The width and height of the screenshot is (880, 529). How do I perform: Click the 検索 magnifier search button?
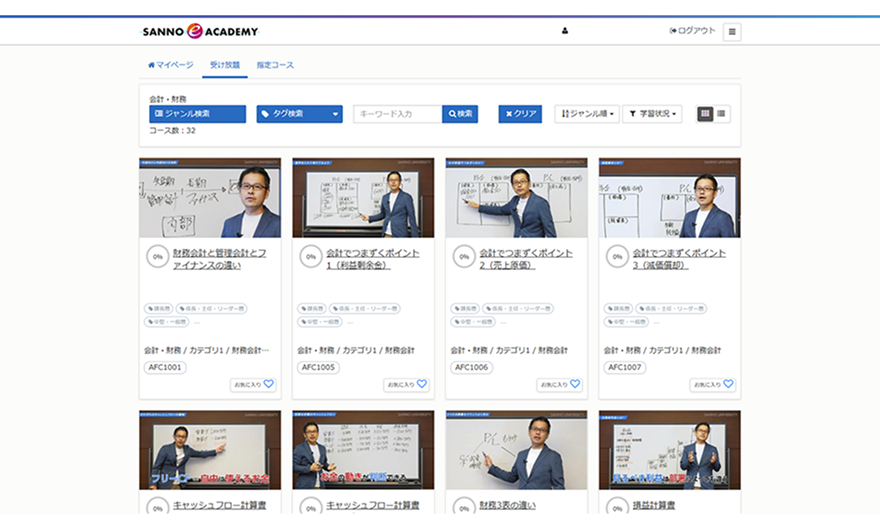tap(460, 114)
